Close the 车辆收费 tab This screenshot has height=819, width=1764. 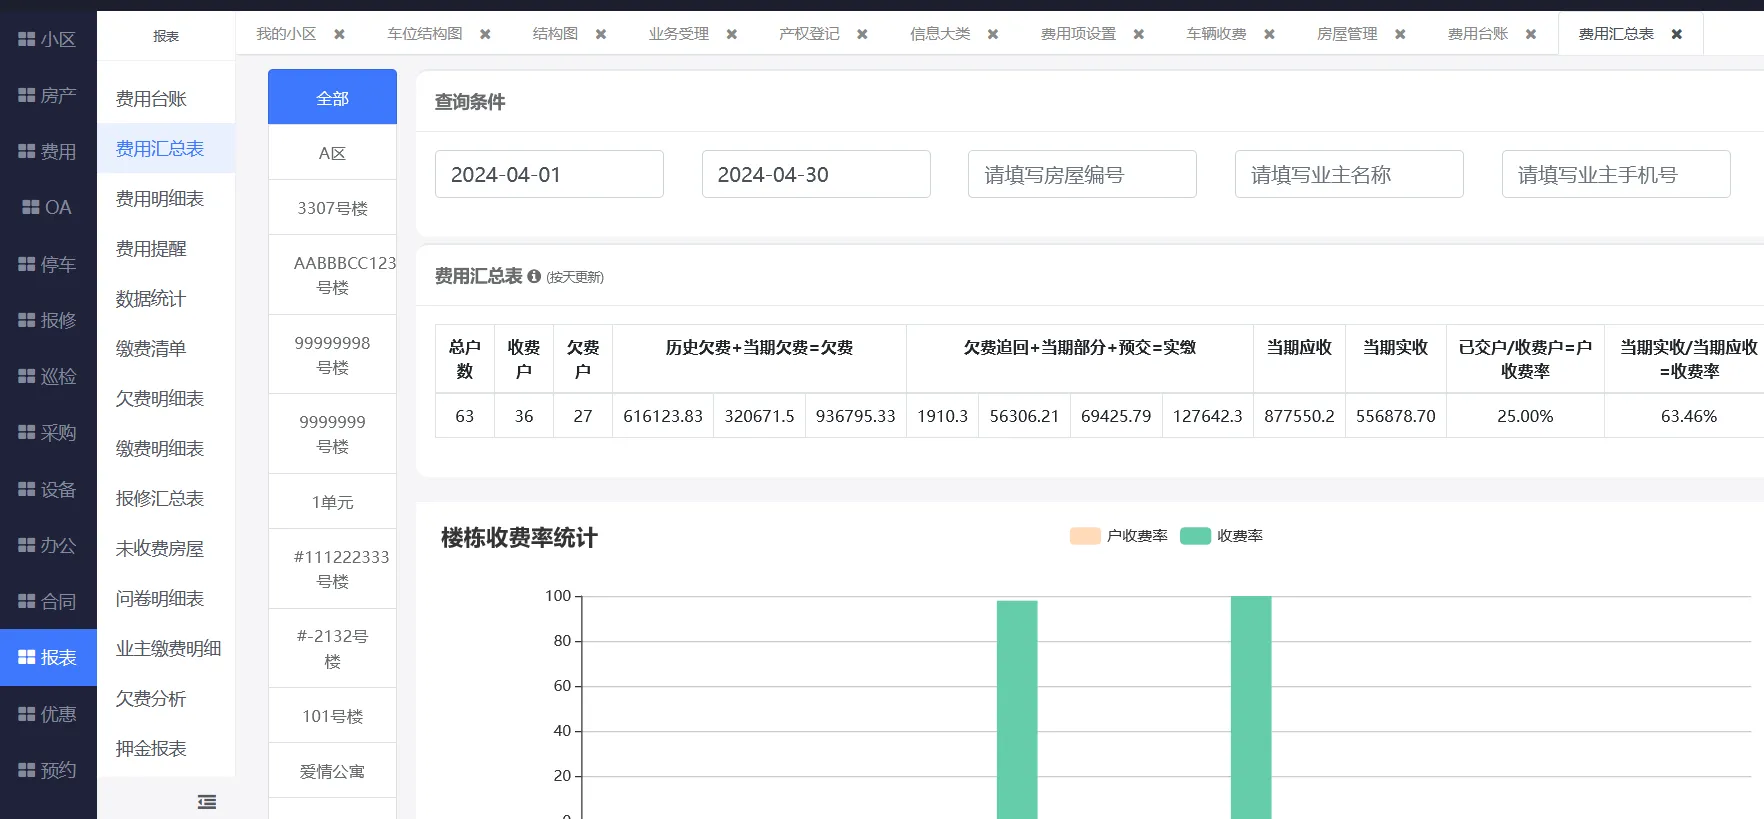click(x=1269, y=34)
